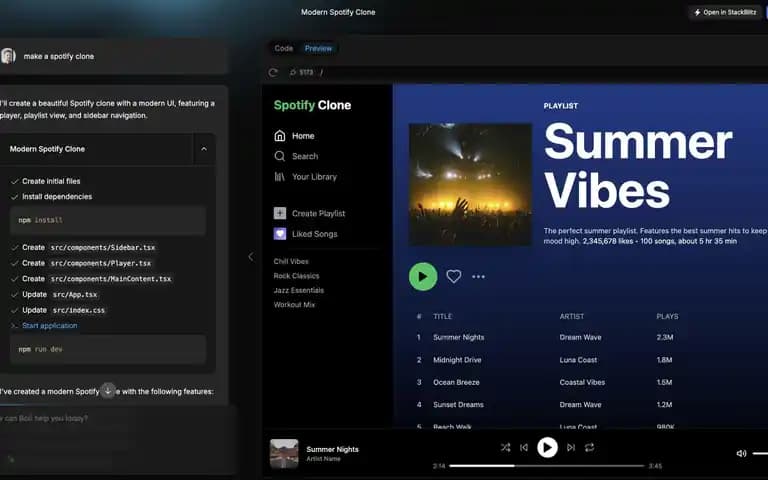Seek within the song progress bar

point(547,466)
